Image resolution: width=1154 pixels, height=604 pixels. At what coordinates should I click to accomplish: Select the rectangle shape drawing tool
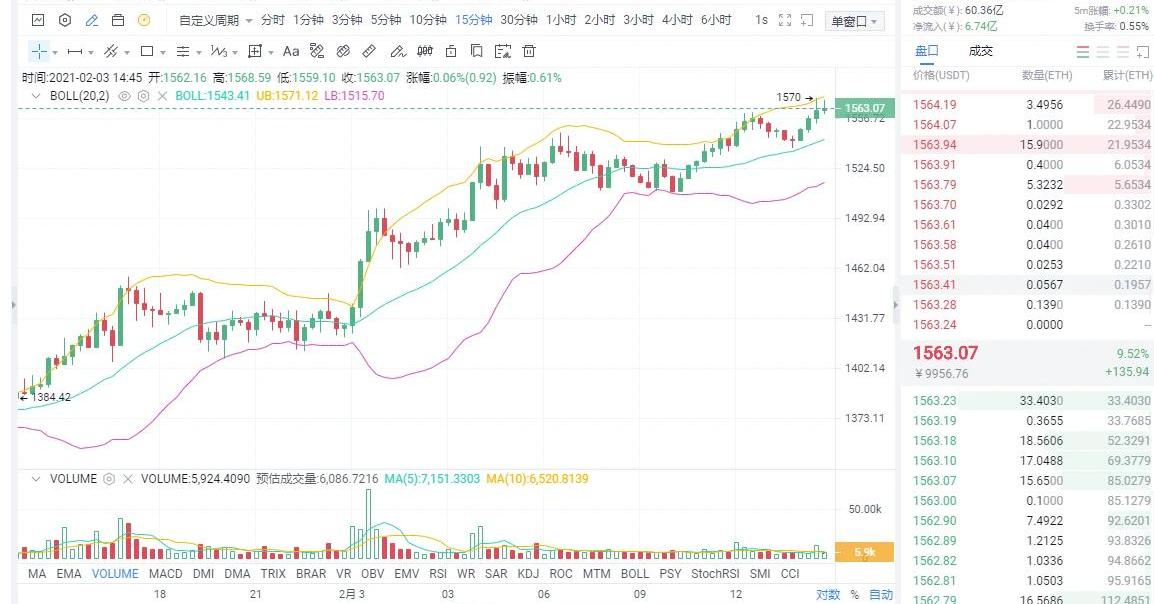pos(147,51)
